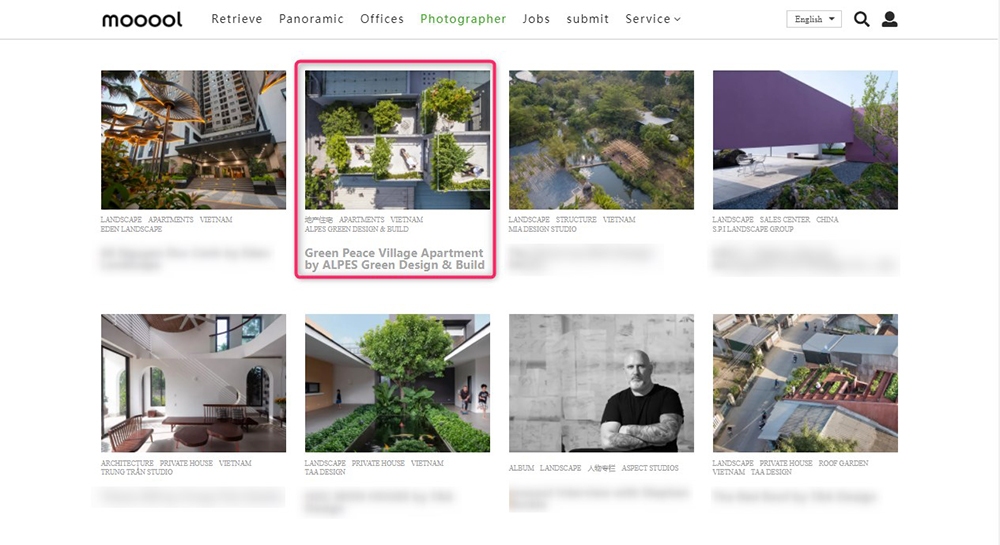Go to the Offices page
1000x545 pixels.
tap(381, 19)
